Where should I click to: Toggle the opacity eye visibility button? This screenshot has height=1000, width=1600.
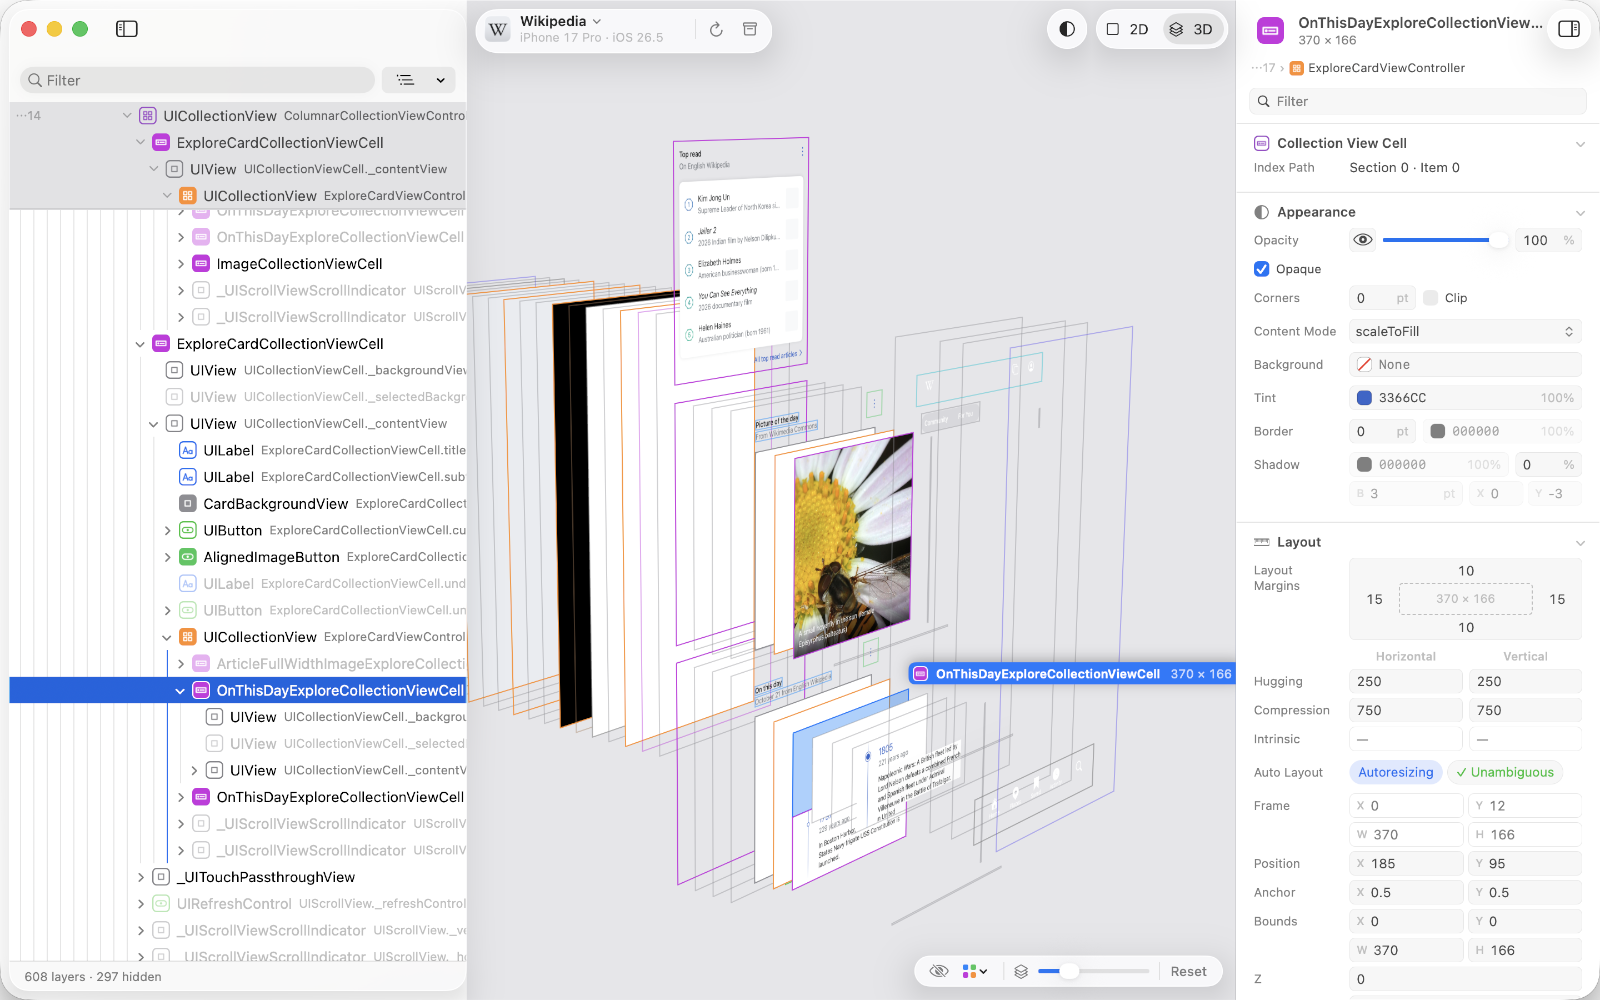[x=1362, y=240]
